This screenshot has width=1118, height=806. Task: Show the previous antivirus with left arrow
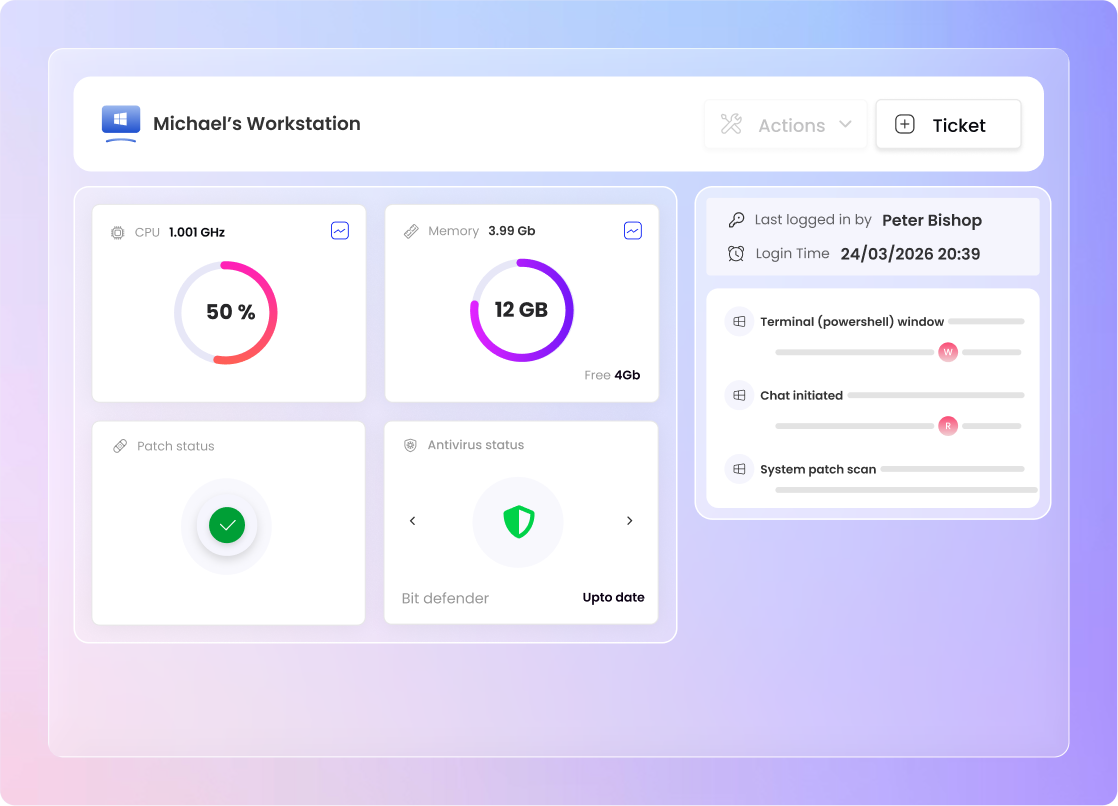[412, 521]
